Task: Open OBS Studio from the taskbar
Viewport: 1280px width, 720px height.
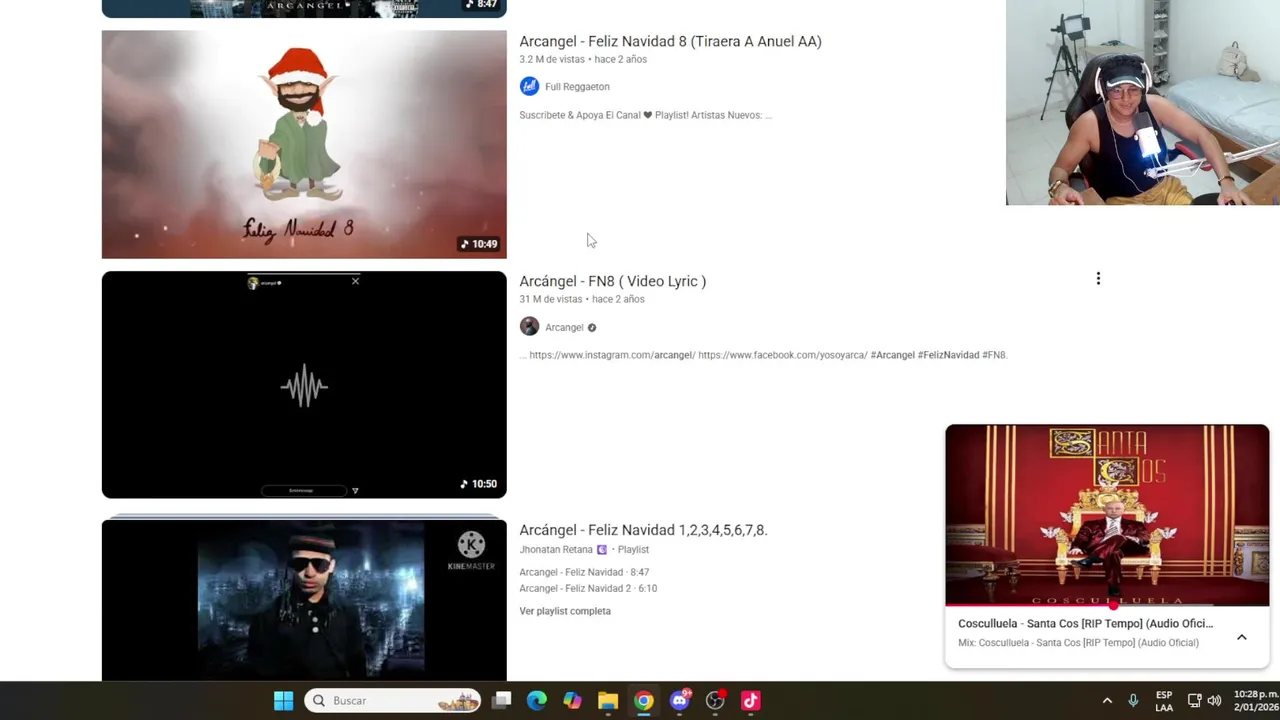Action: coord(715,701)
